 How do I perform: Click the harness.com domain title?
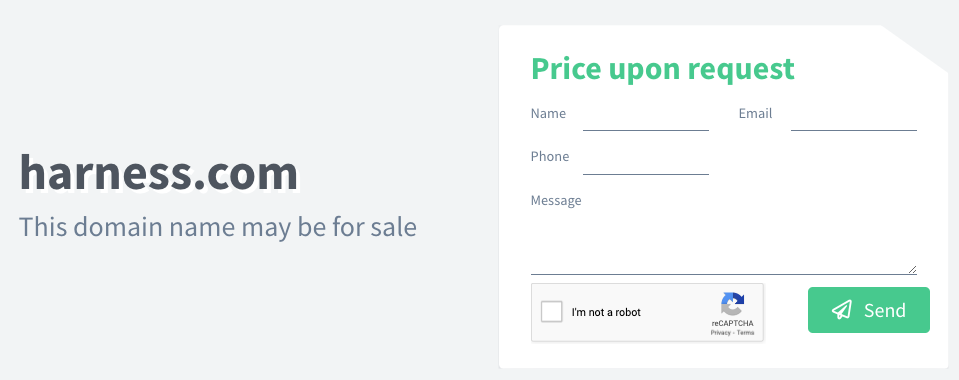point(159,173)
